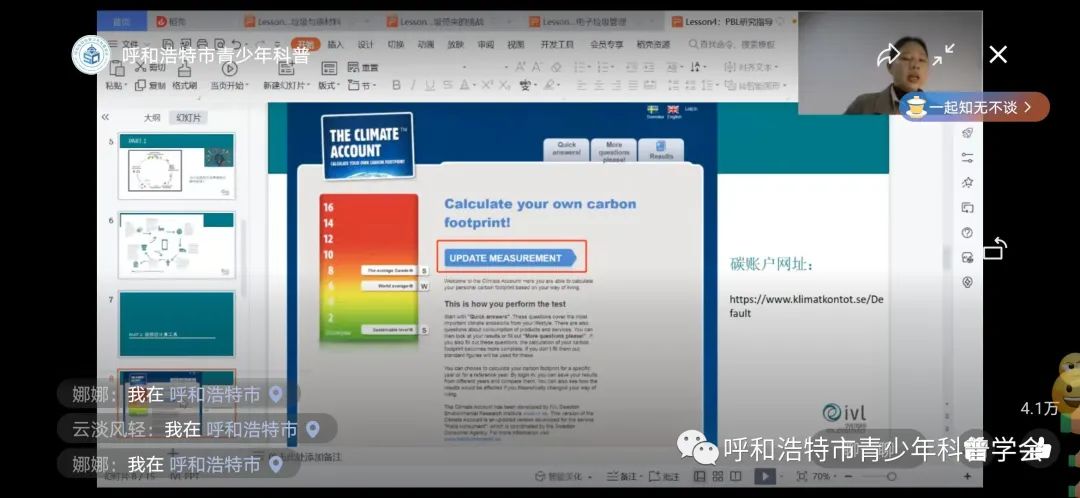This screenshot has height=498, width=1080.
Task: Open the help question-mark icon in the right sidebar
Action: pyautogui.click(x=967, y=233)
